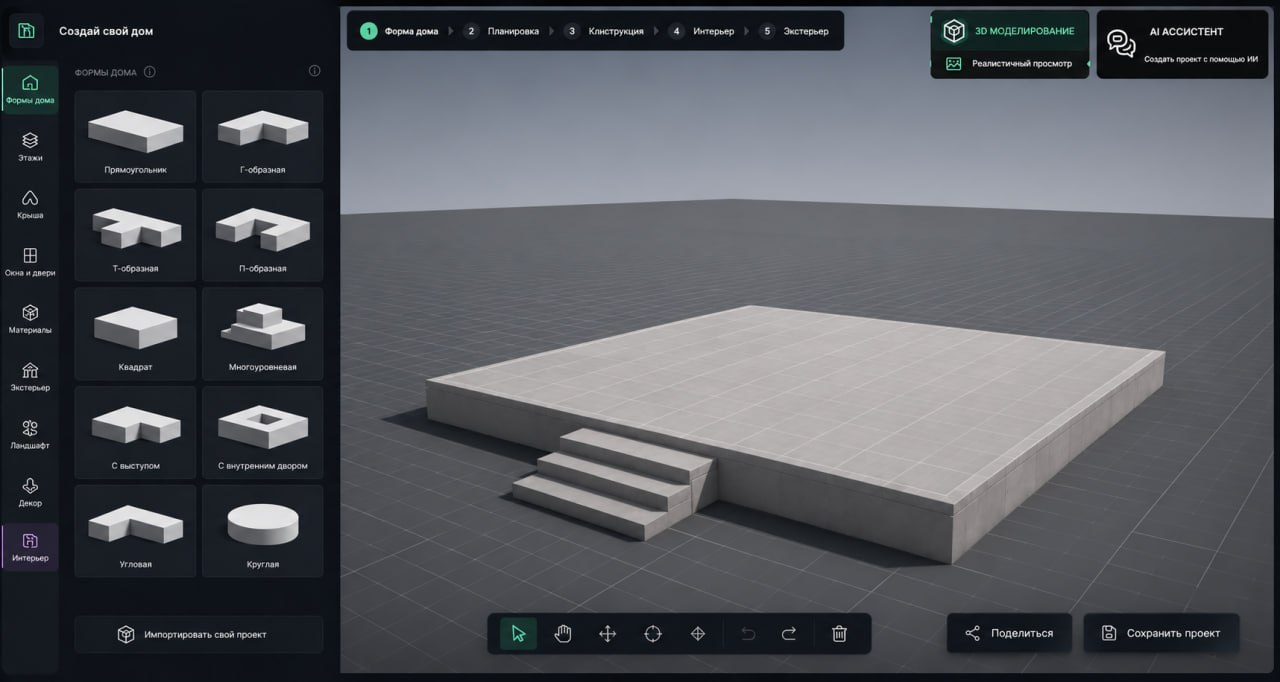Open the Экстерьер sidebar section
Screen dimensions: 1280x682
[x=30, y=377]
